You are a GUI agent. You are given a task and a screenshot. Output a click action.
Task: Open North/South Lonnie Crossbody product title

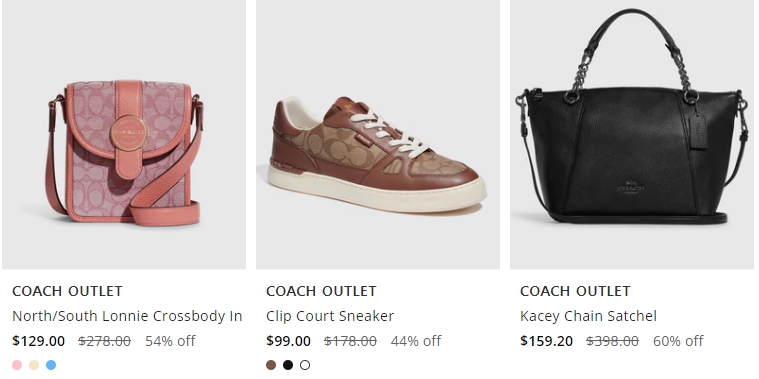[x=127, y=316]
